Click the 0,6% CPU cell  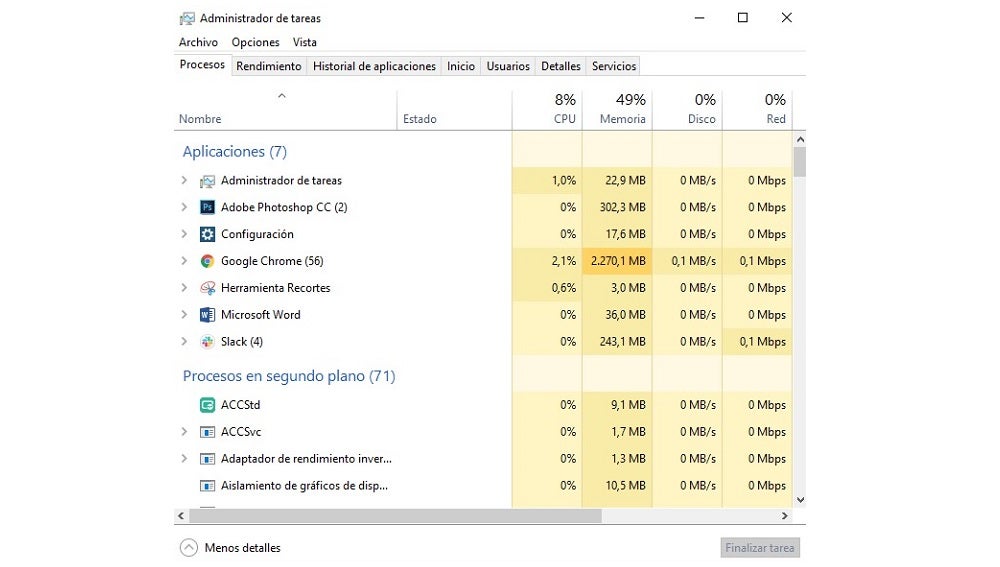click(547, 288)
